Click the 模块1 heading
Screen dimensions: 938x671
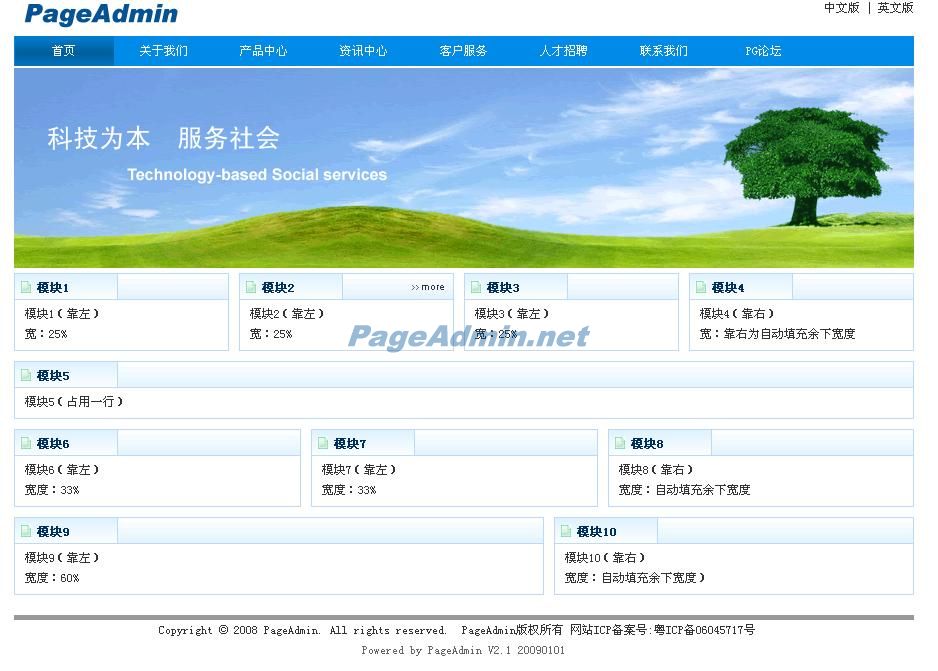53,288
